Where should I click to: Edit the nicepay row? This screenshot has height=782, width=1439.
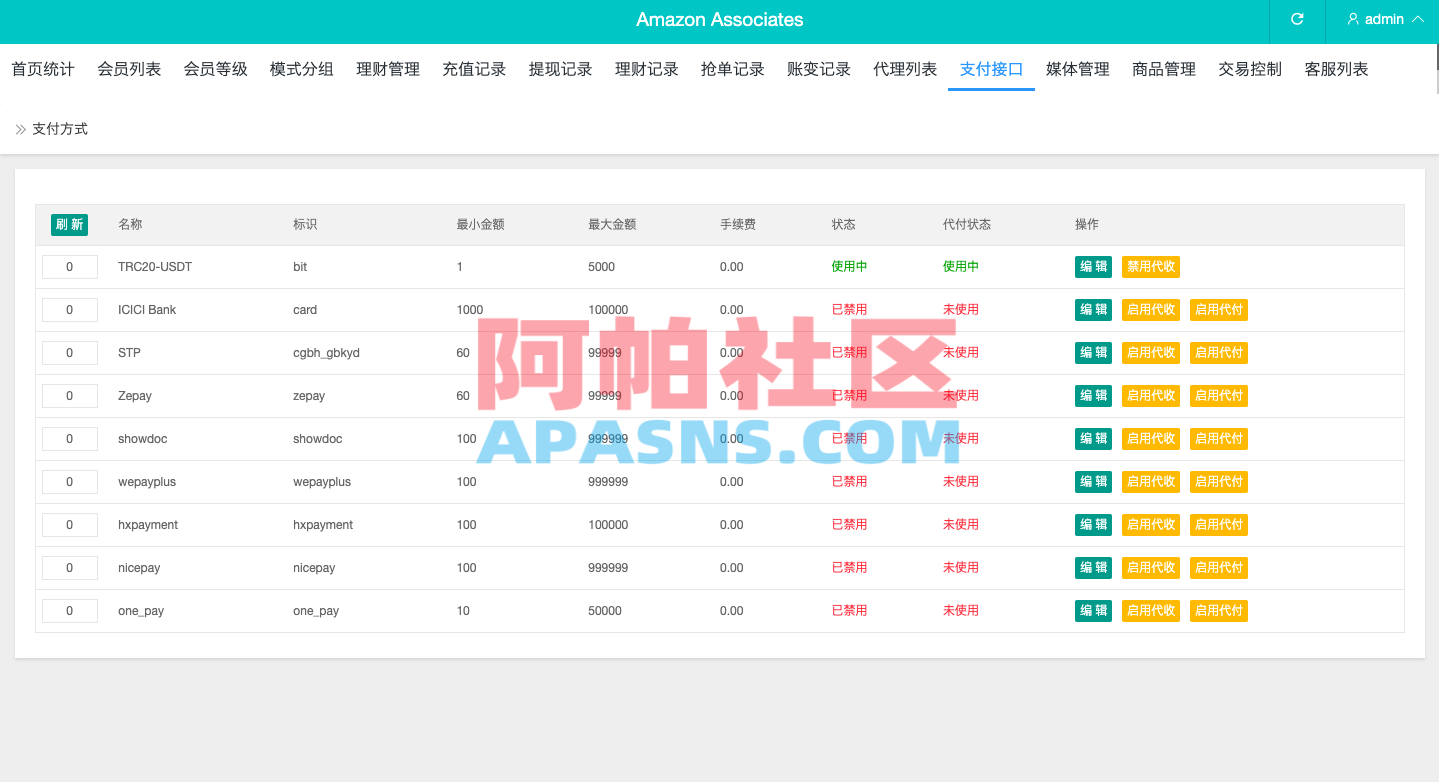[x=1093, y=568]
